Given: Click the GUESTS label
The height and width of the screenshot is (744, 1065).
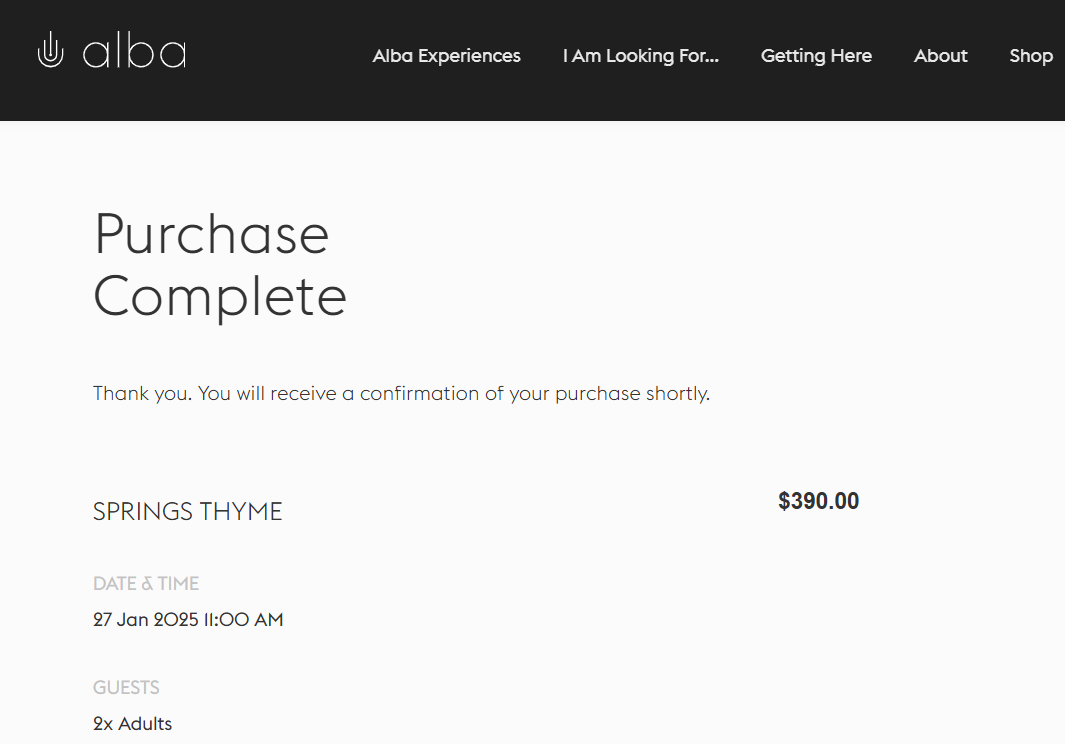Looking at the screenshot, I should coord(126,688).
